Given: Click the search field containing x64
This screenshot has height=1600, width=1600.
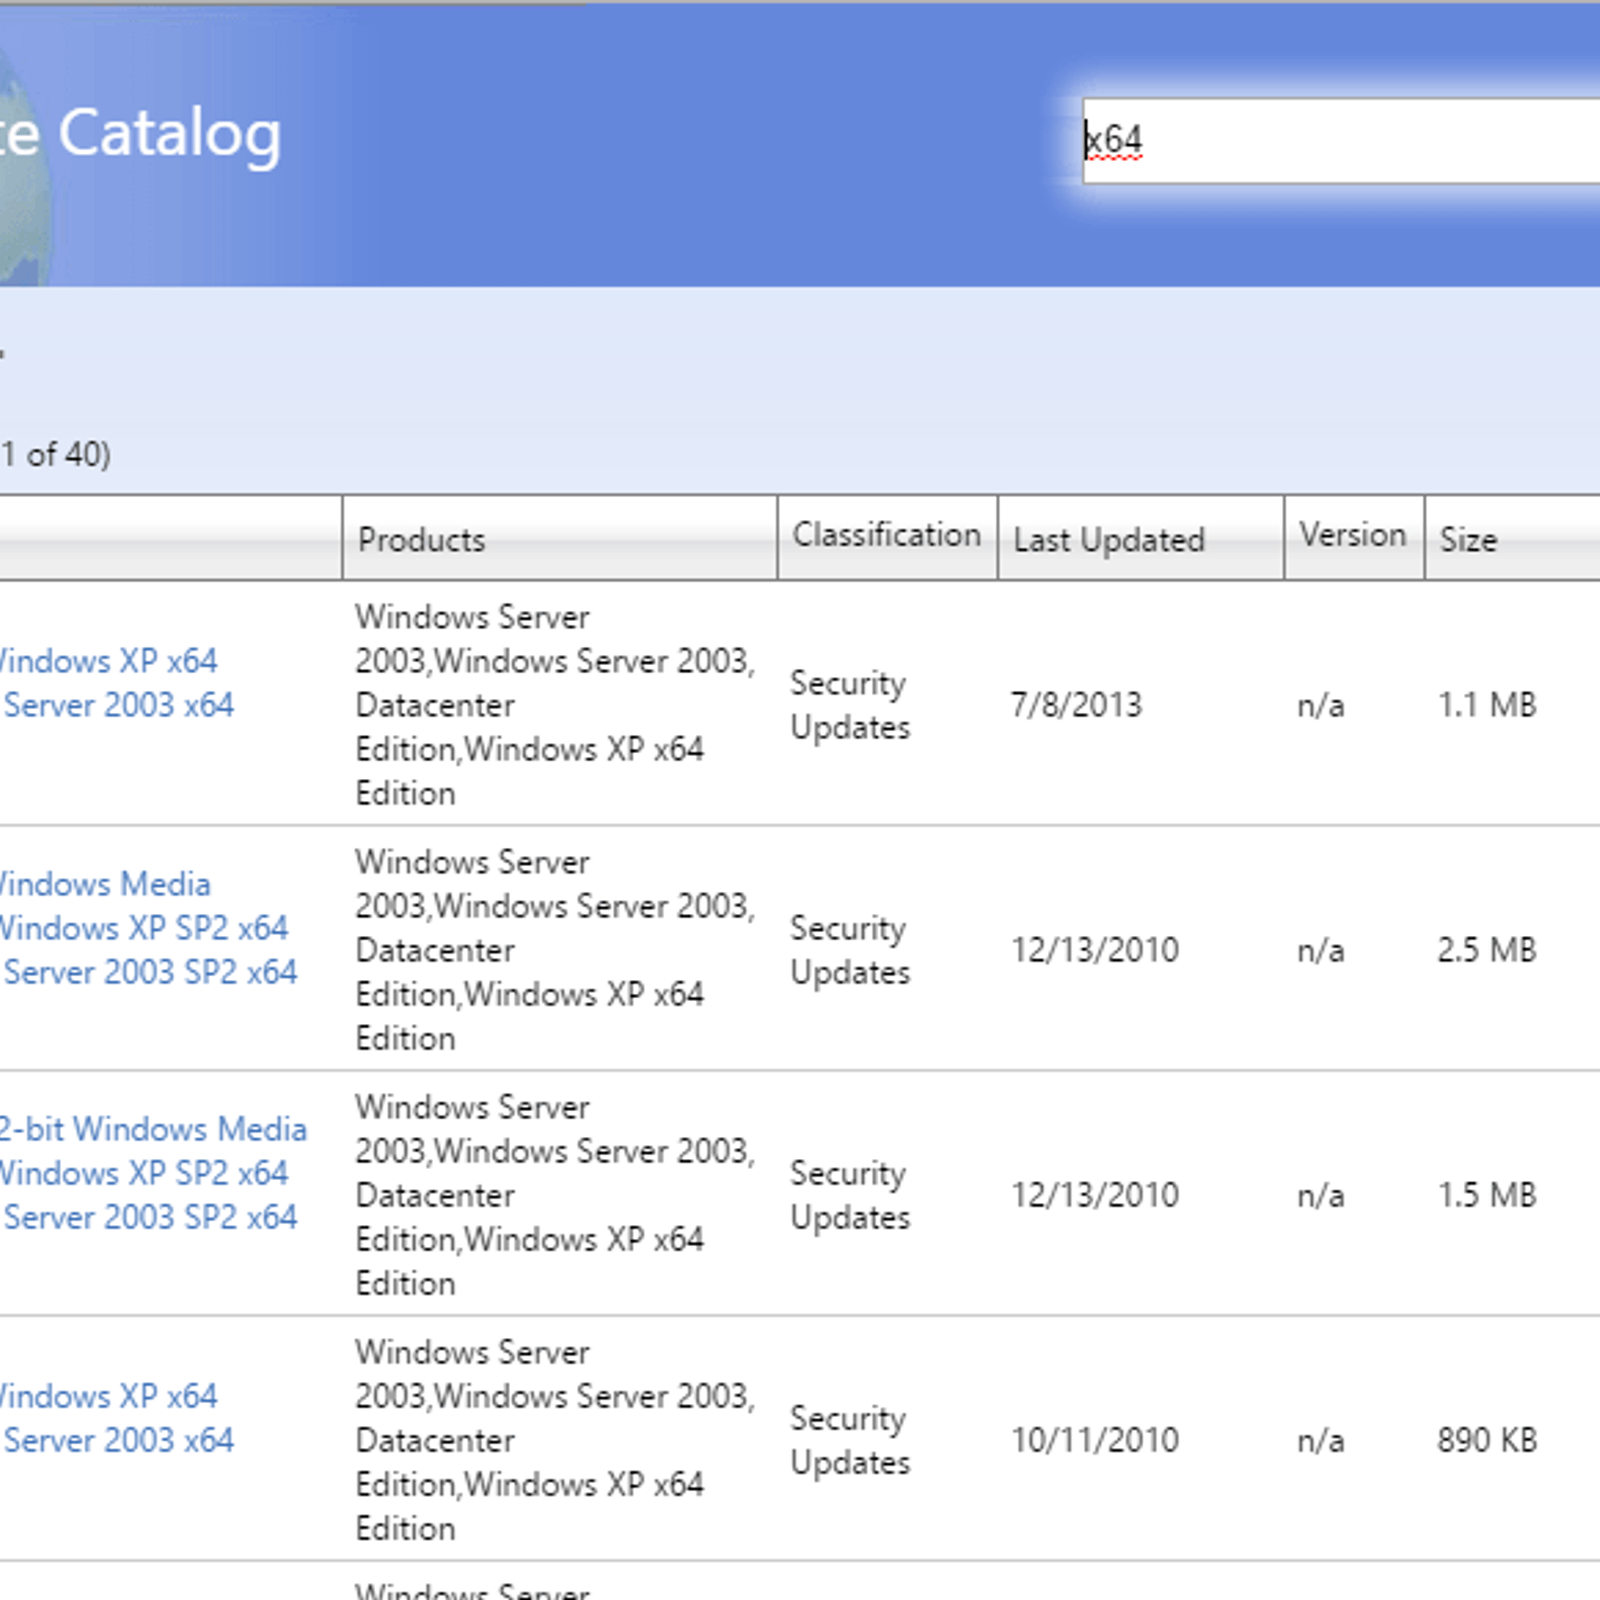Looking at the screenshot, I should pos(1341,141).
